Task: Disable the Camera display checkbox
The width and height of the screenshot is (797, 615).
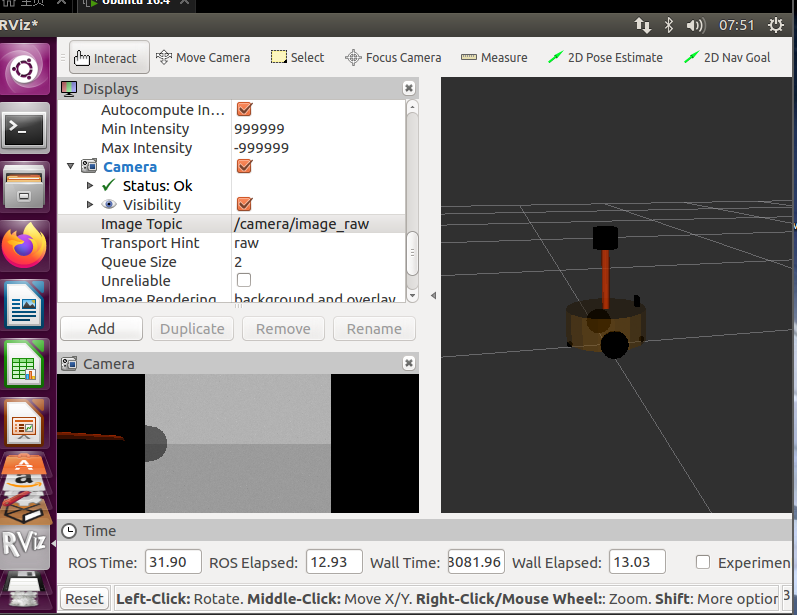Action: 244,167
